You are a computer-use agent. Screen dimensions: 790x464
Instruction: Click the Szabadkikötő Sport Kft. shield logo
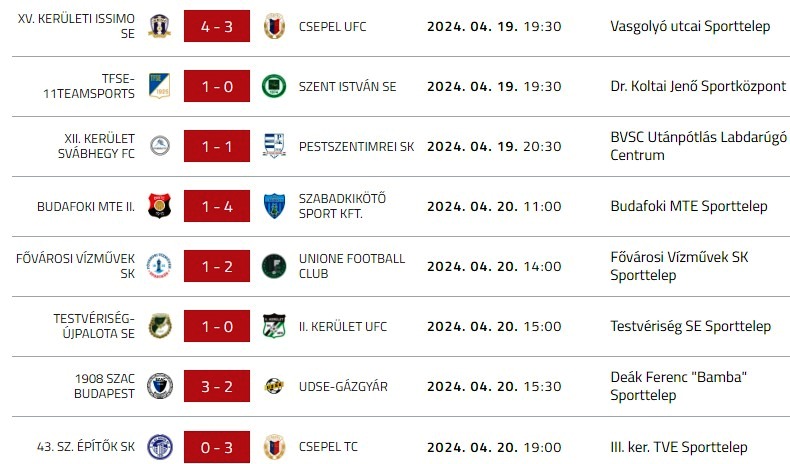tap(273, 206)
